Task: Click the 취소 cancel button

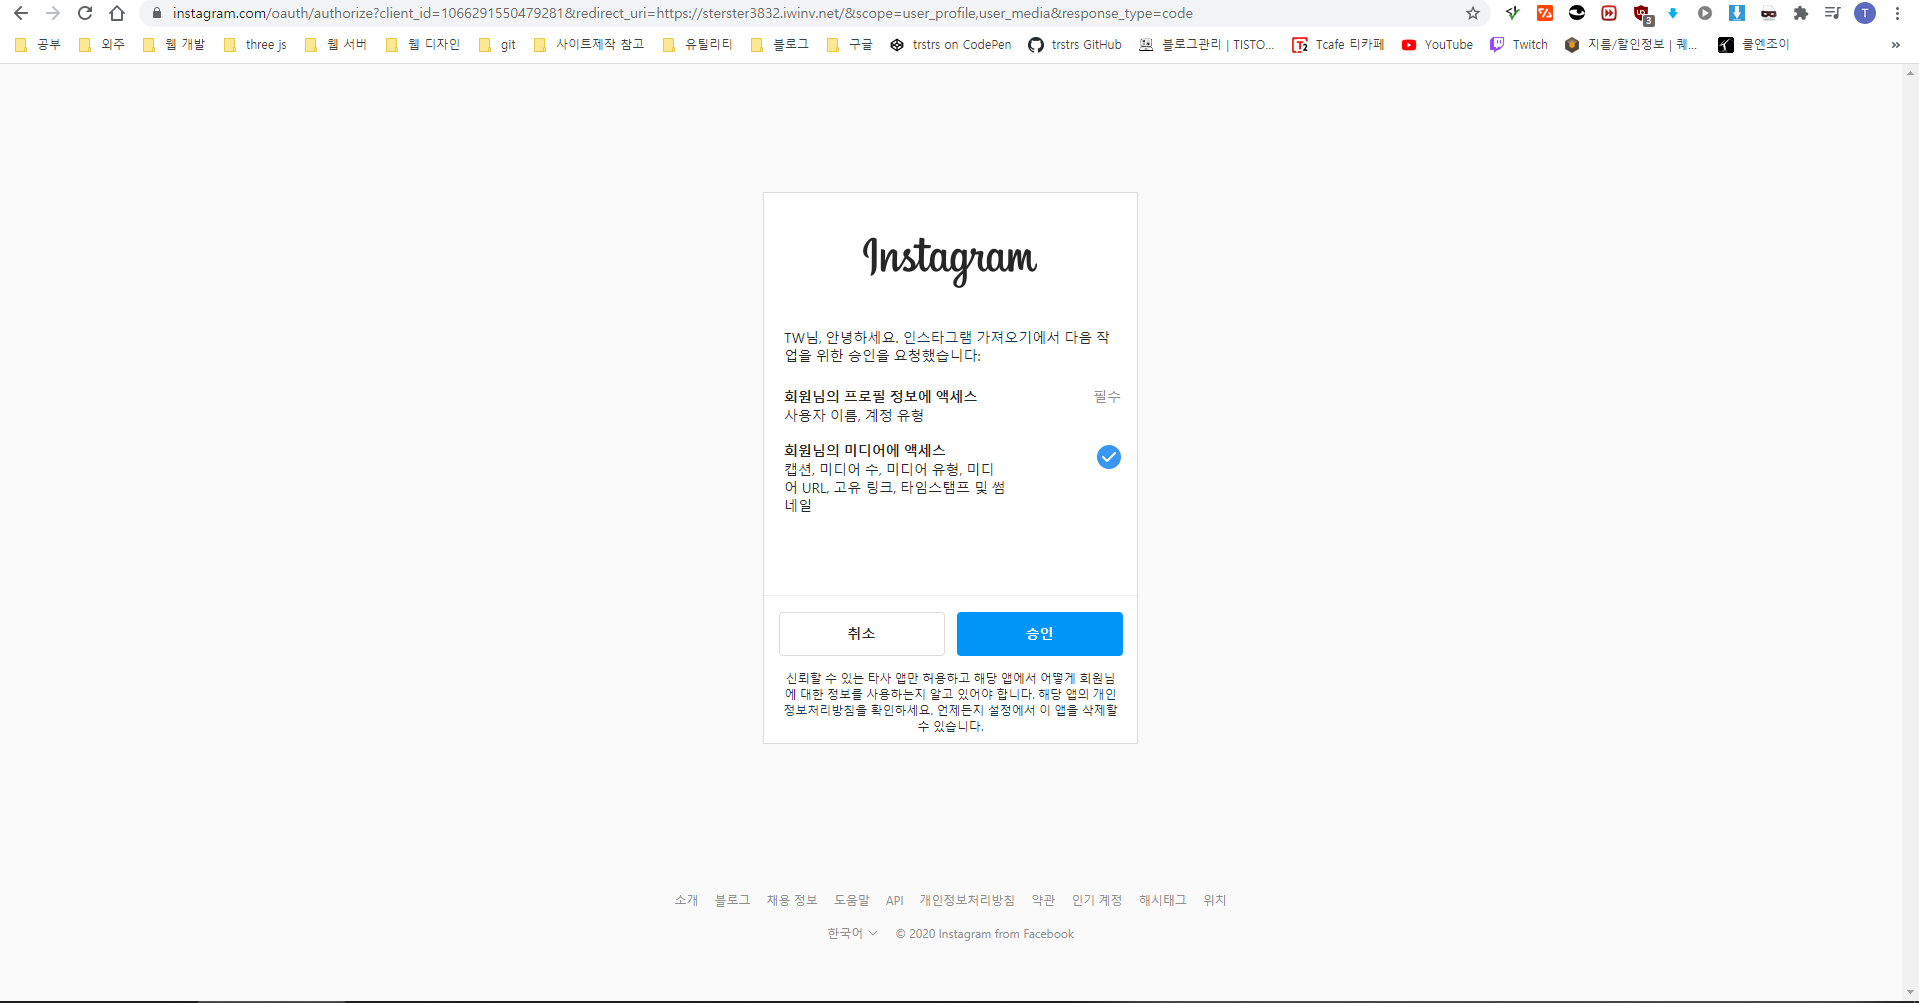Action: tap(861, 633)
